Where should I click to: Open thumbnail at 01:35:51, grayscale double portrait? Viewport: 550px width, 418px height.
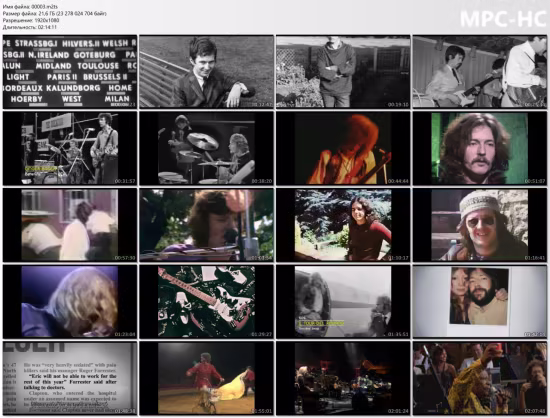[x=343, y=302]
